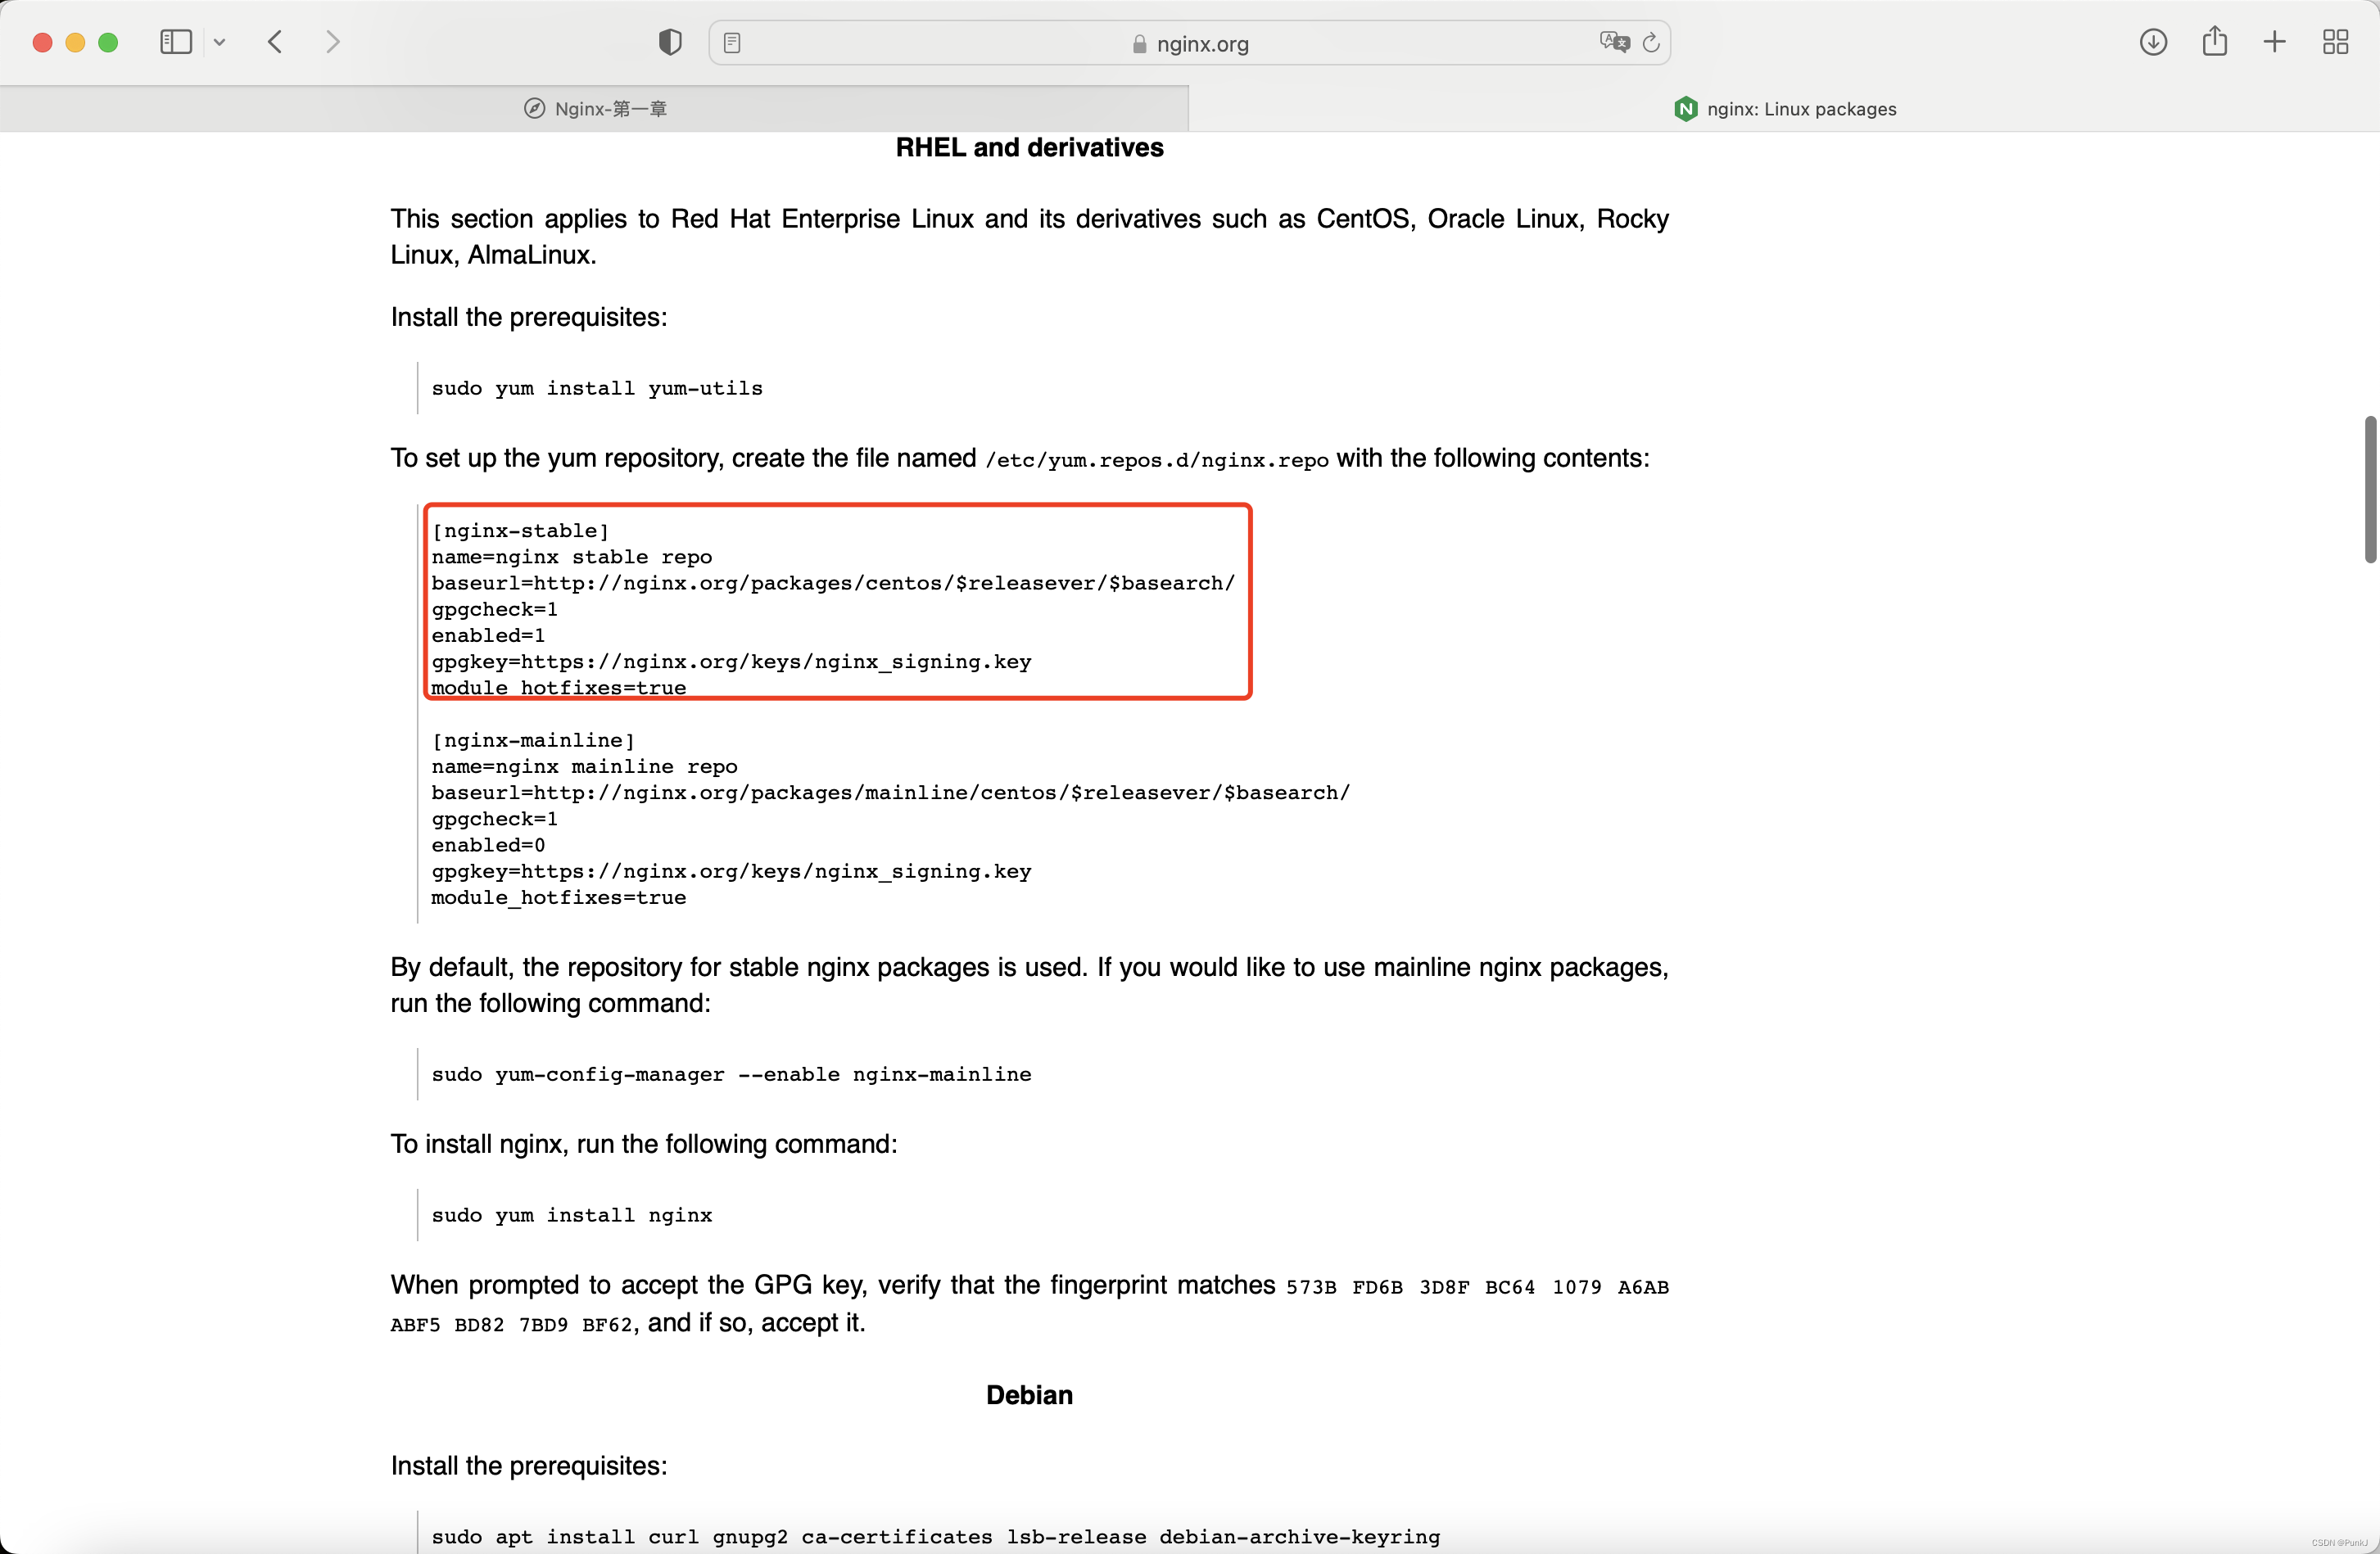Reload the nginx.org page

click(1651, 42)
